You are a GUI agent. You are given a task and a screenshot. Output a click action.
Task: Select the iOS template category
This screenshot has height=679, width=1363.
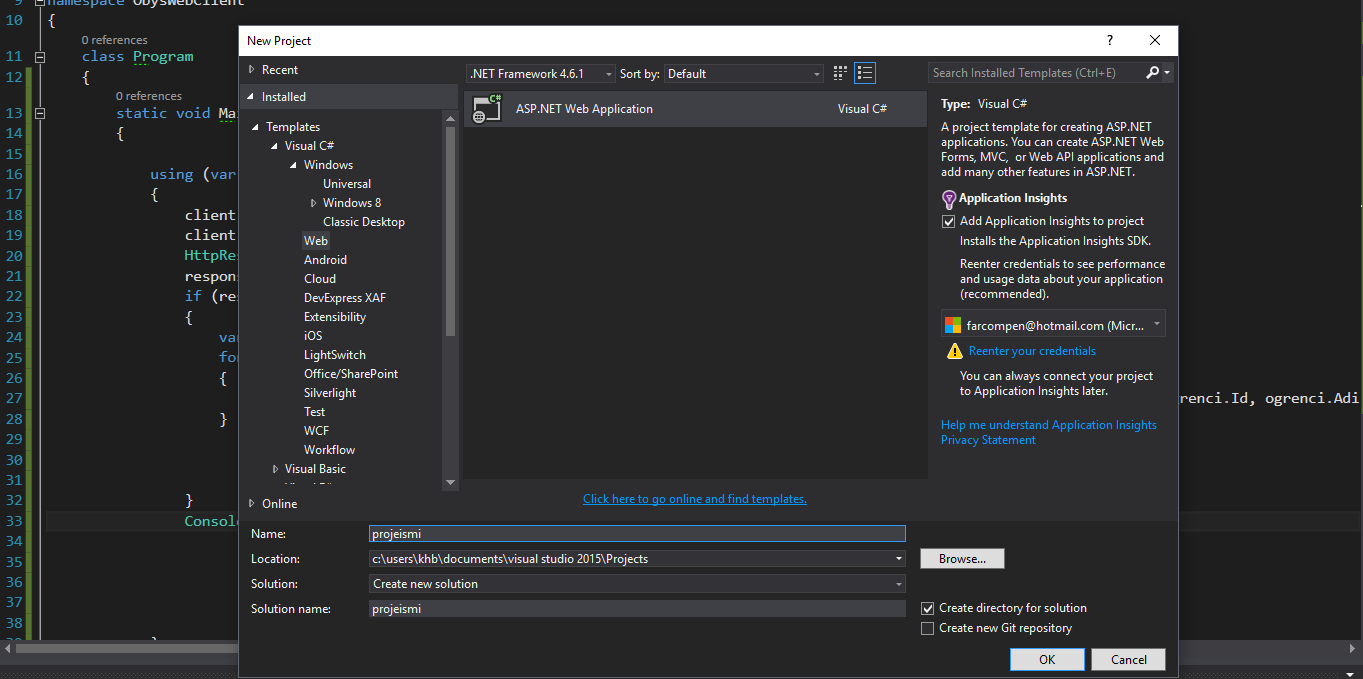(x=313, y=336)
